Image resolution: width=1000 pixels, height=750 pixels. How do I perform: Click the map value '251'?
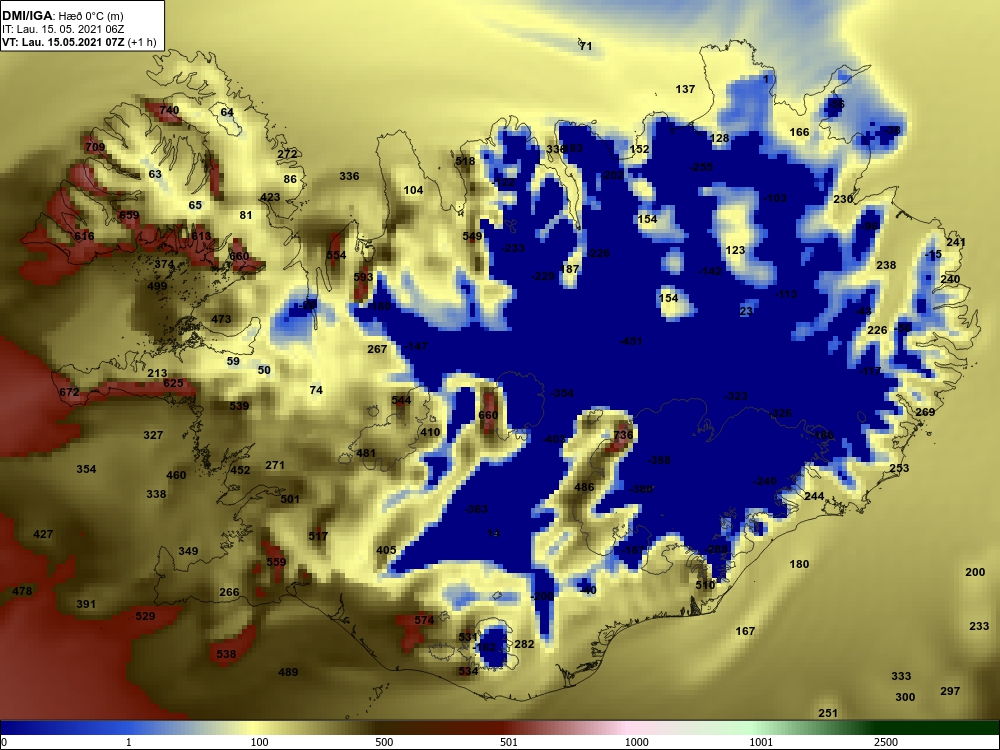point(827,714)
